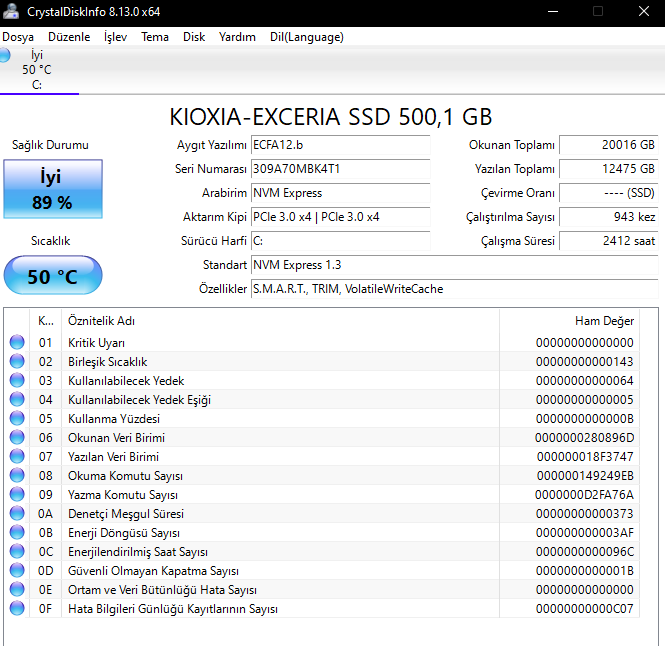
Task: Click raw value 00000149249EB
Action: point(585,475)
